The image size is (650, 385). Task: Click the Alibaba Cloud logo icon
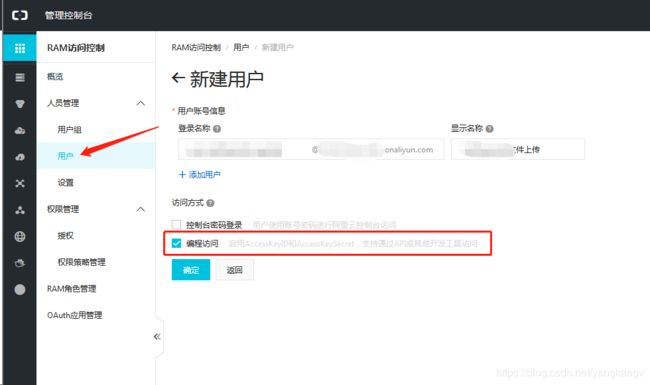point(19,15)
